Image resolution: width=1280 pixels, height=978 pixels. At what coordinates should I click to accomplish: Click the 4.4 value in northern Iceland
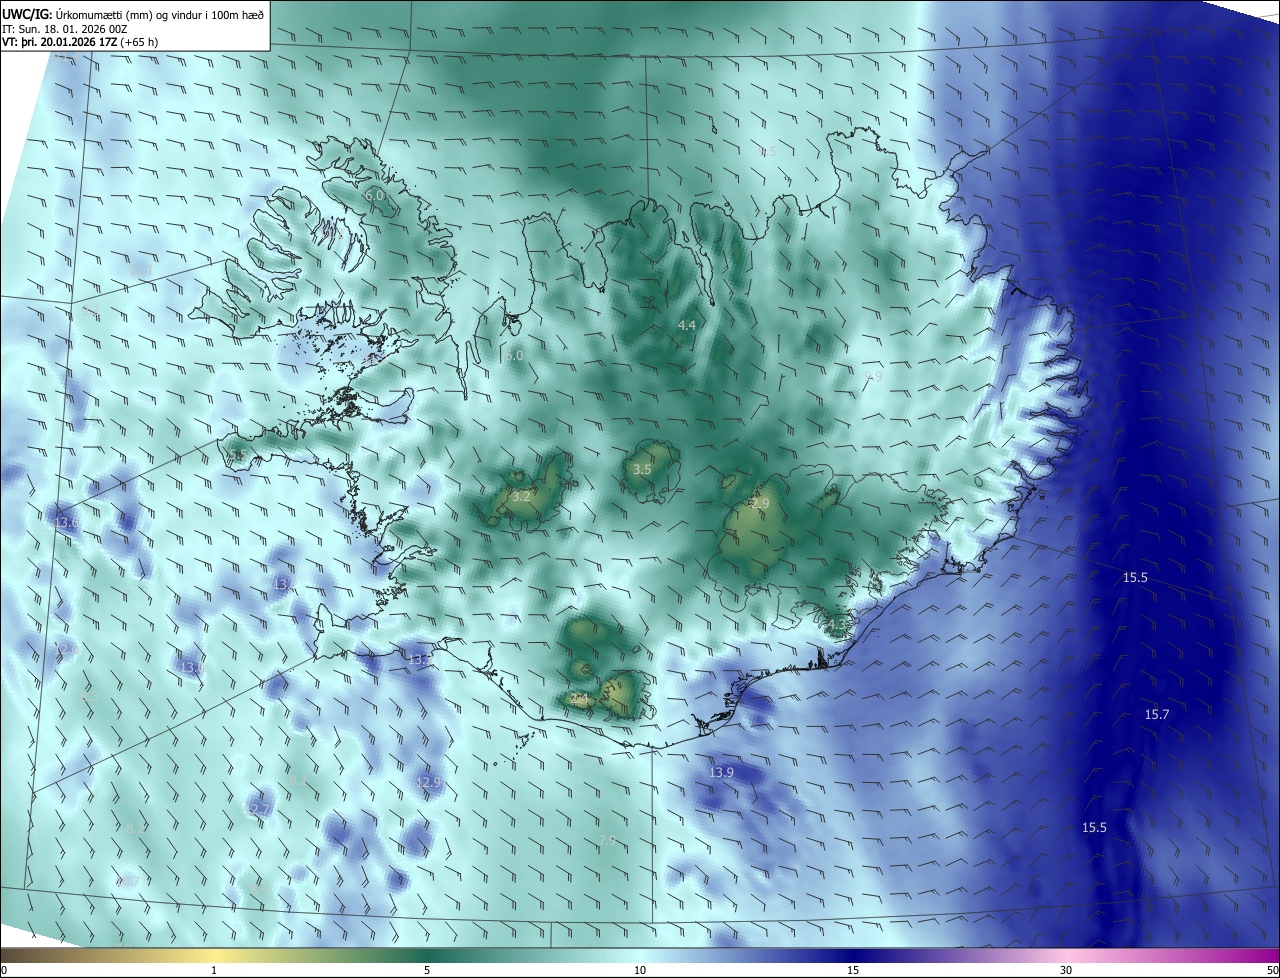coord(686,326)
